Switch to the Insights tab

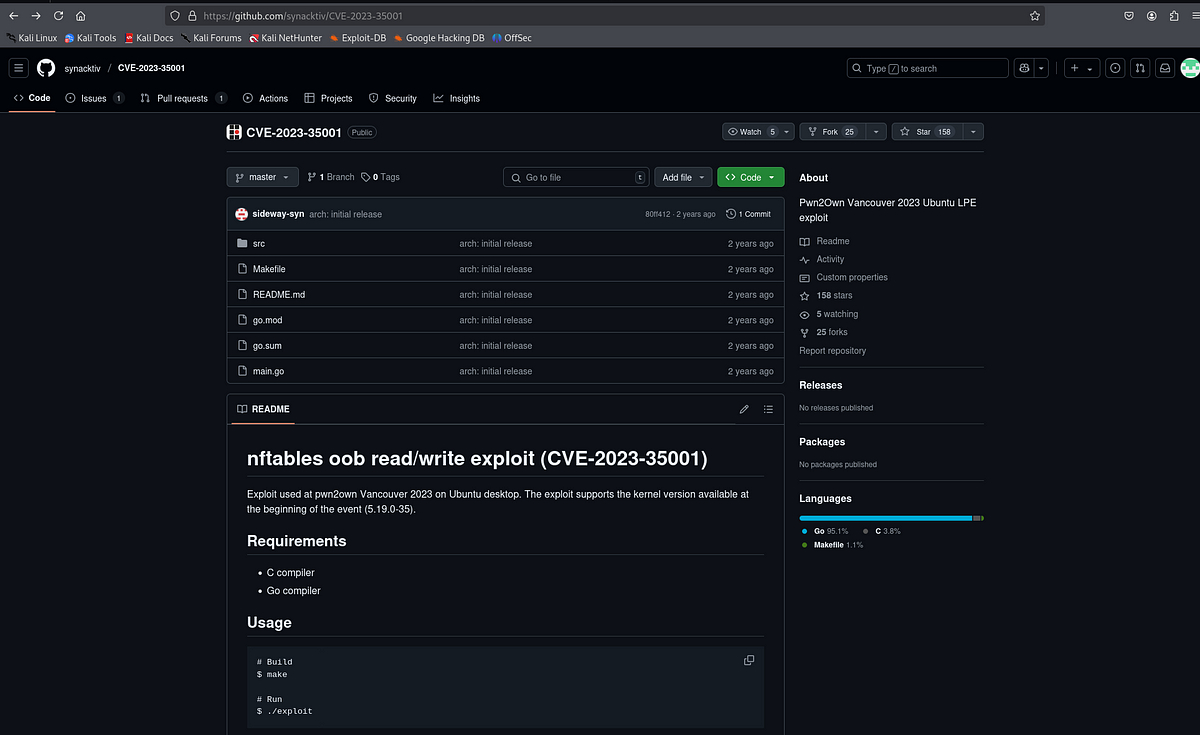[x=456, y=98]
